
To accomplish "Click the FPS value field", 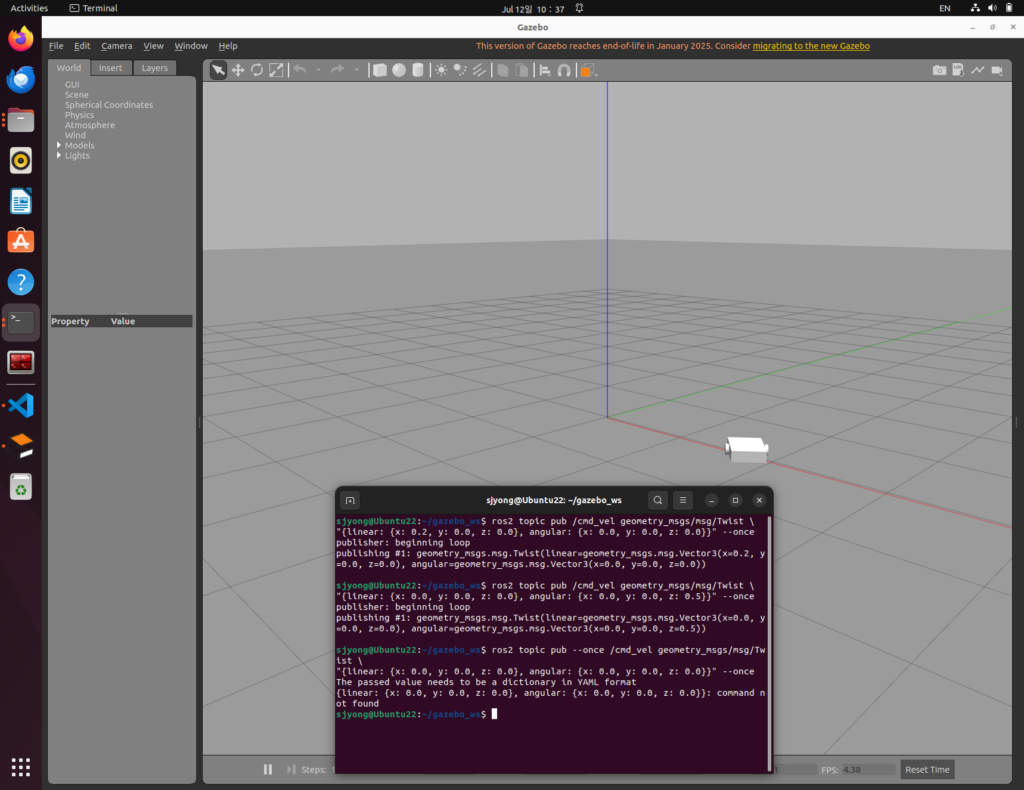I will click(x=868, y=769).
